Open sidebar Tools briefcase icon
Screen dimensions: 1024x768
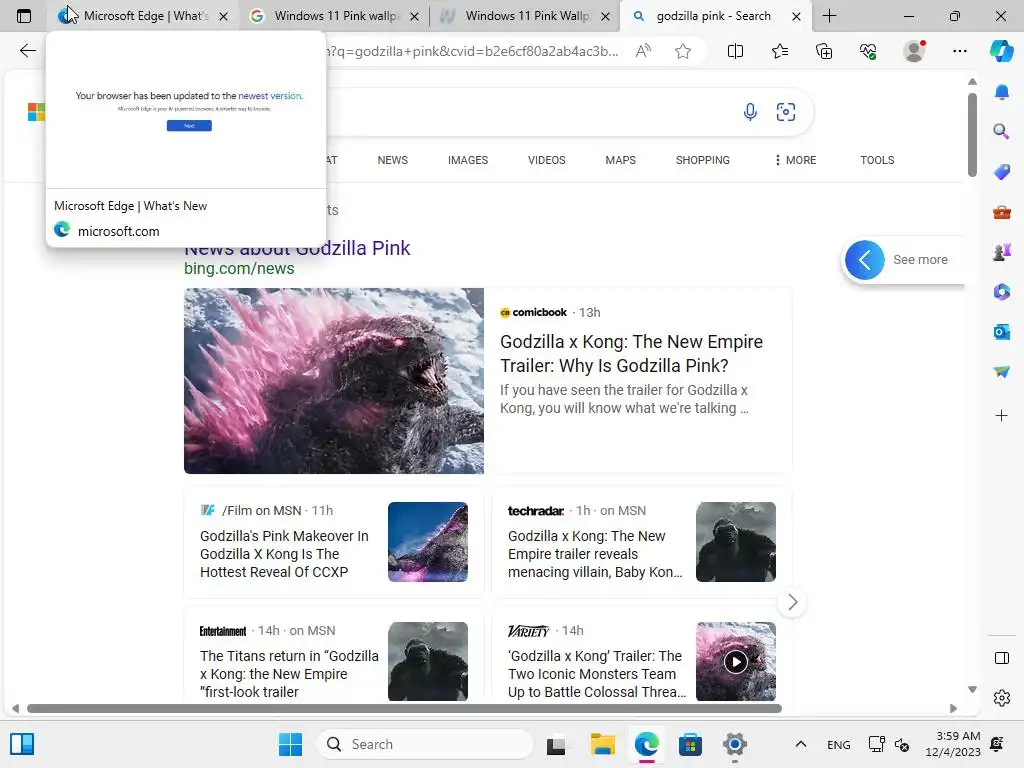pyautogui.click(x=1001, y=212)
